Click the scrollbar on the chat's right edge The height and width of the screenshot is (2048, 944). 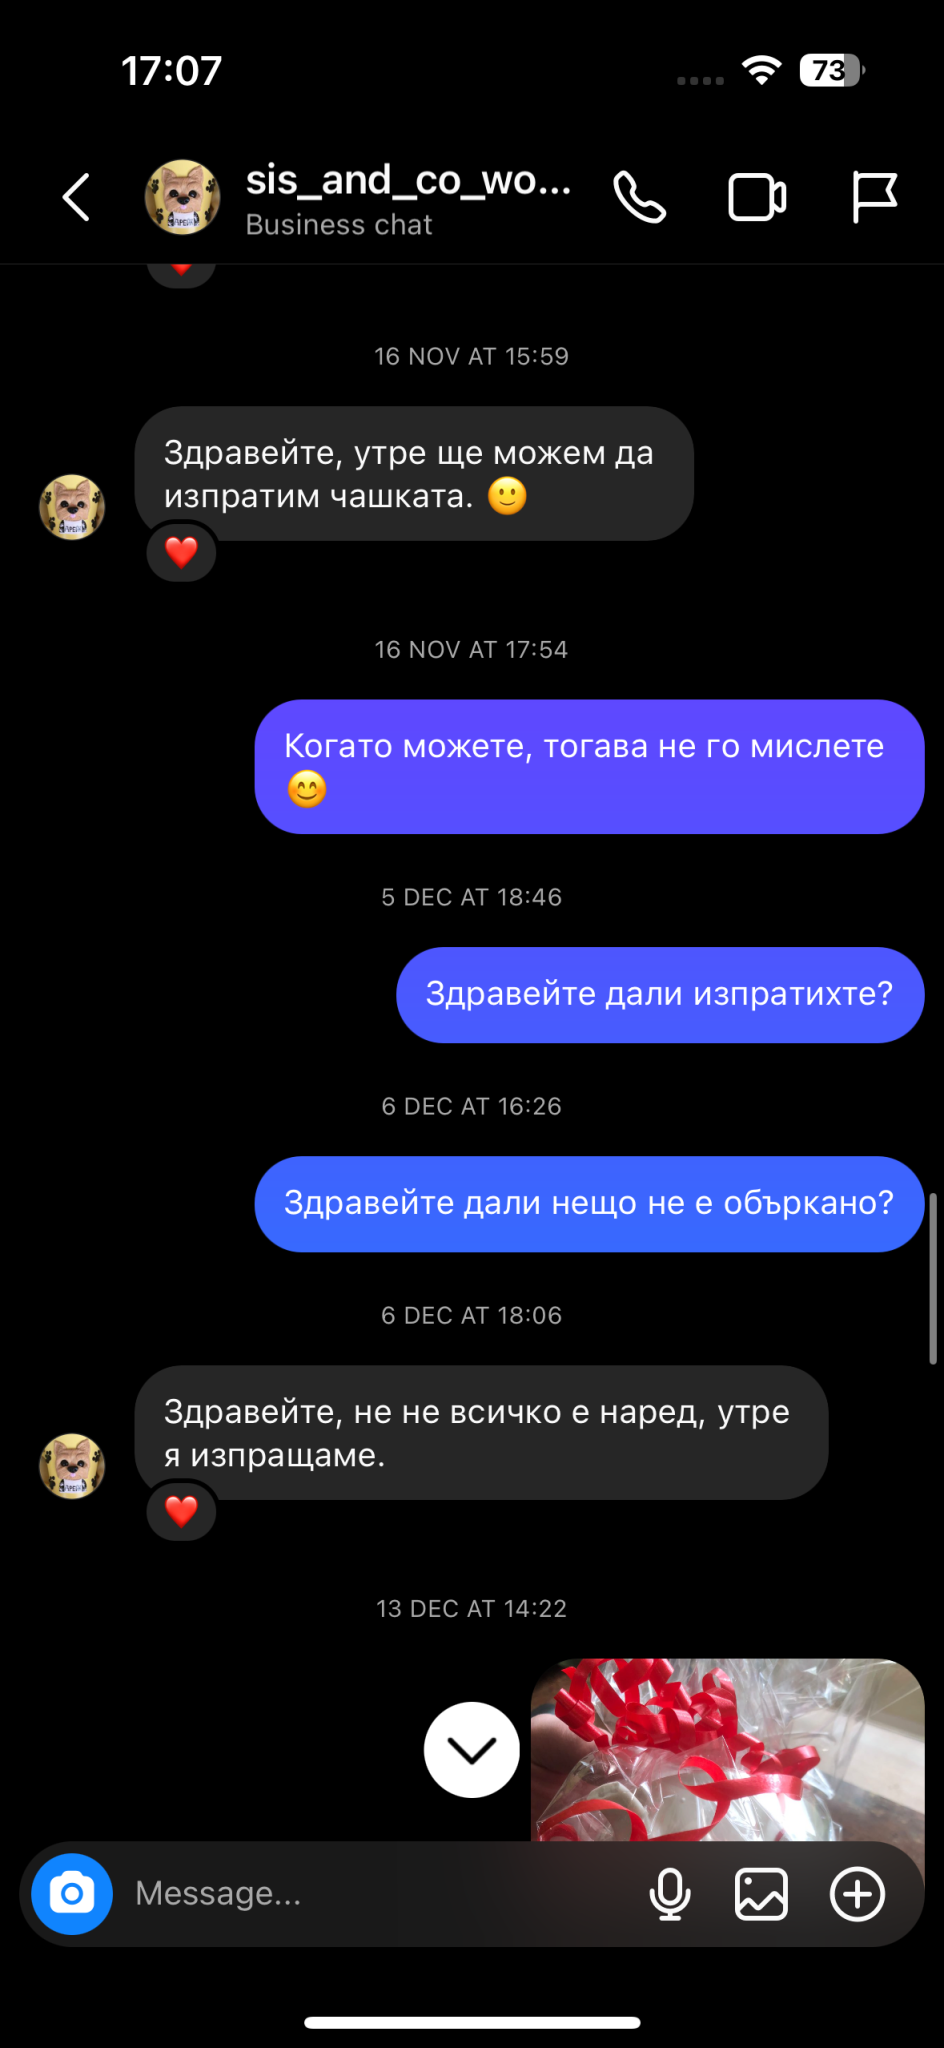(933, 1278)
